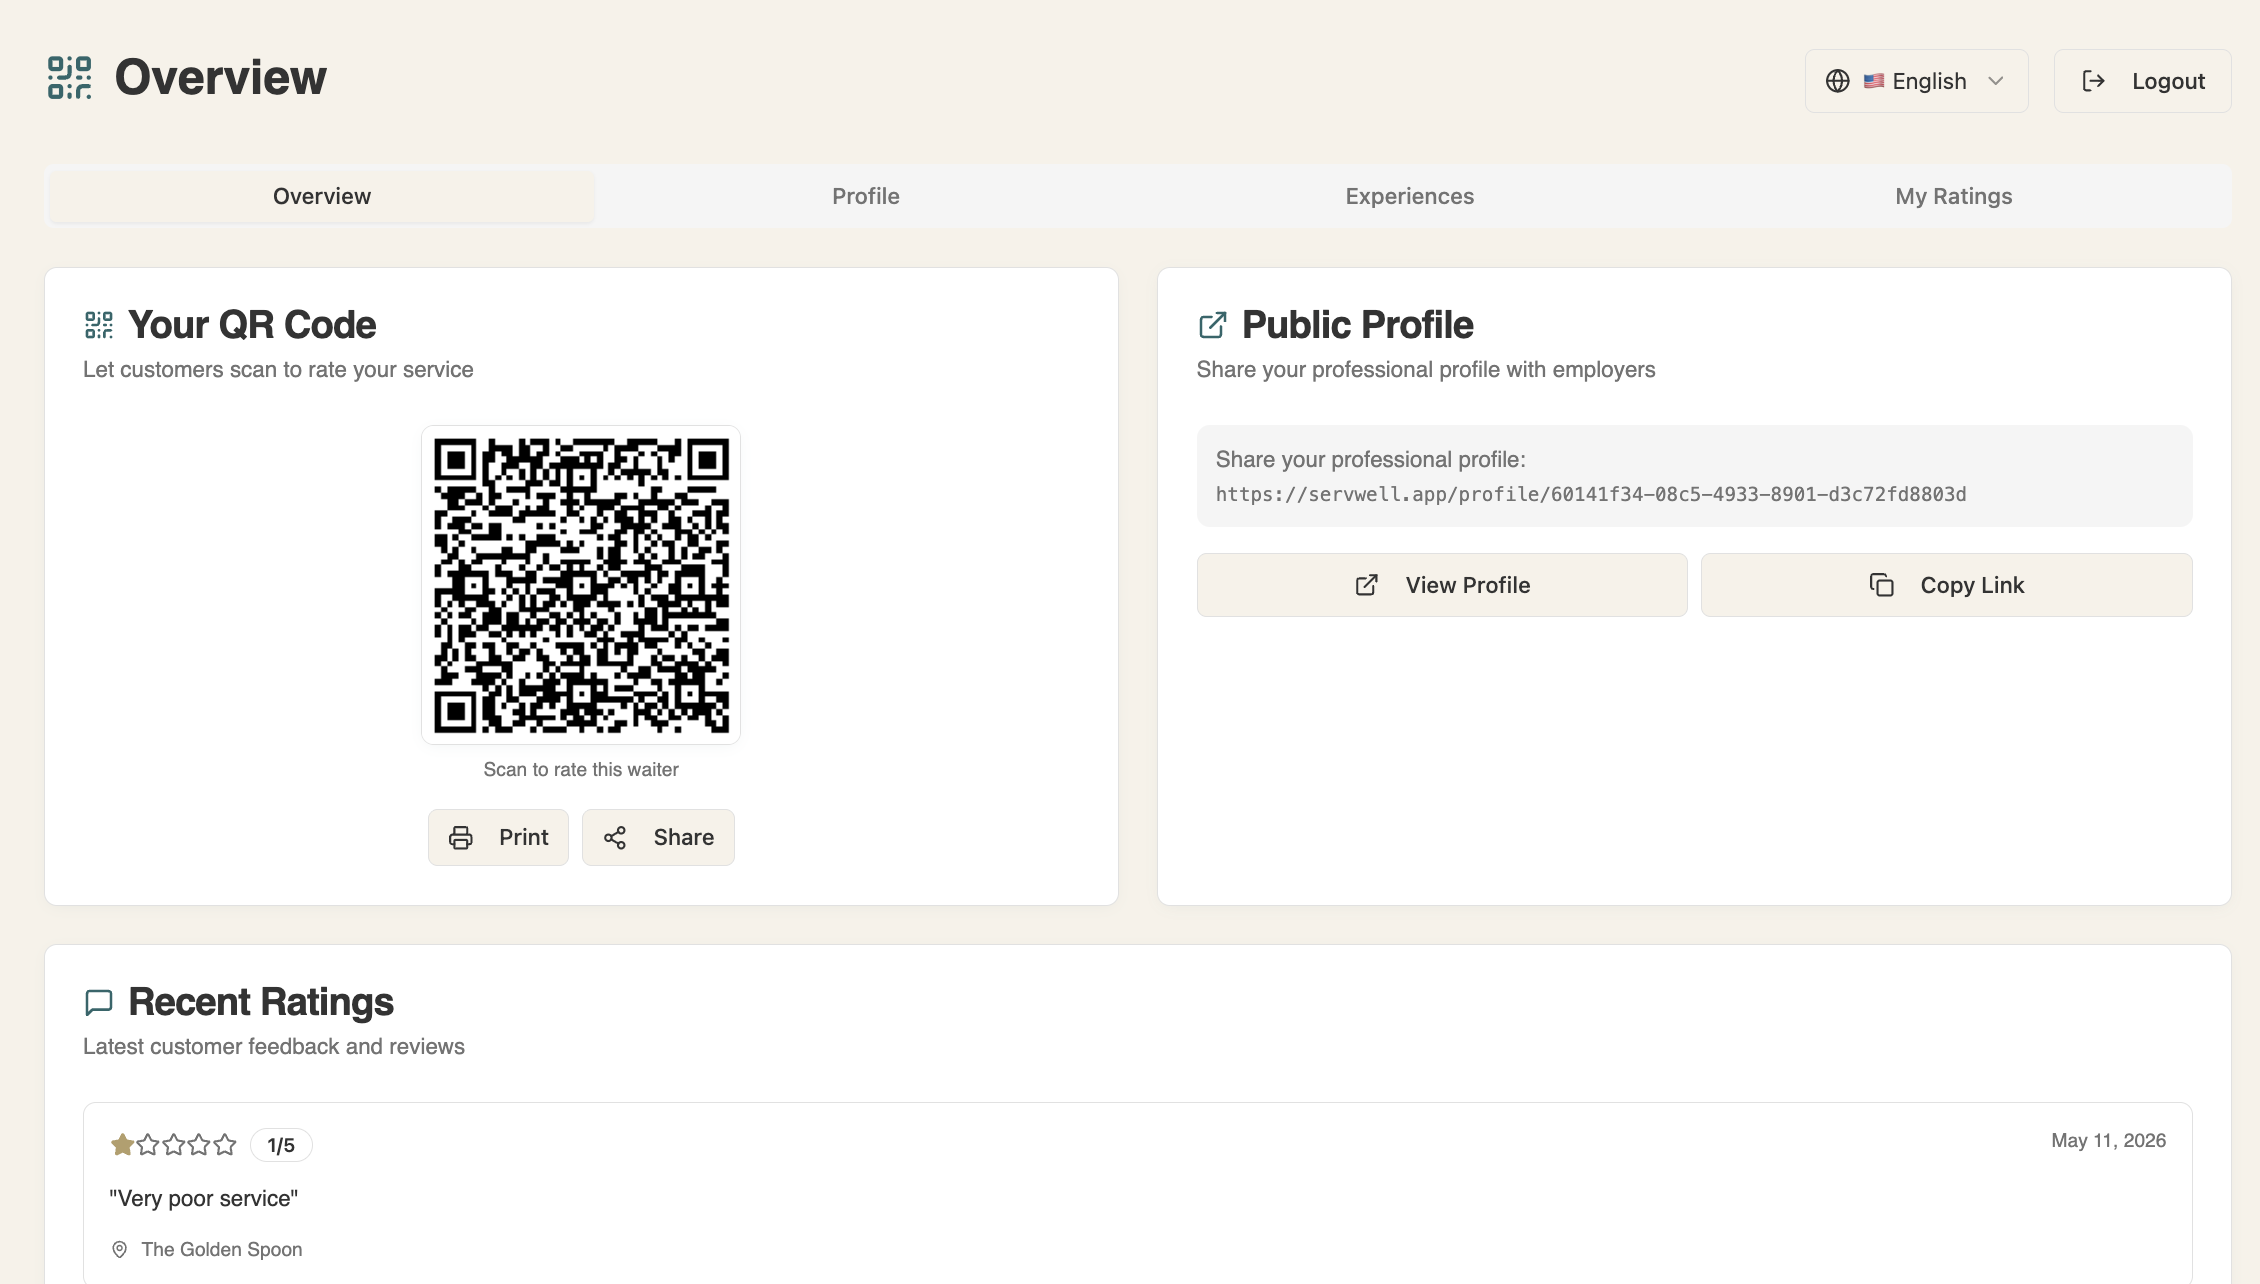The width and height of the screenshot is (2260, 1284).
Task: Click the 'Latest customer feedback and reviews' subtitle
Action: pyautogui.click(x=274, y=1047)
